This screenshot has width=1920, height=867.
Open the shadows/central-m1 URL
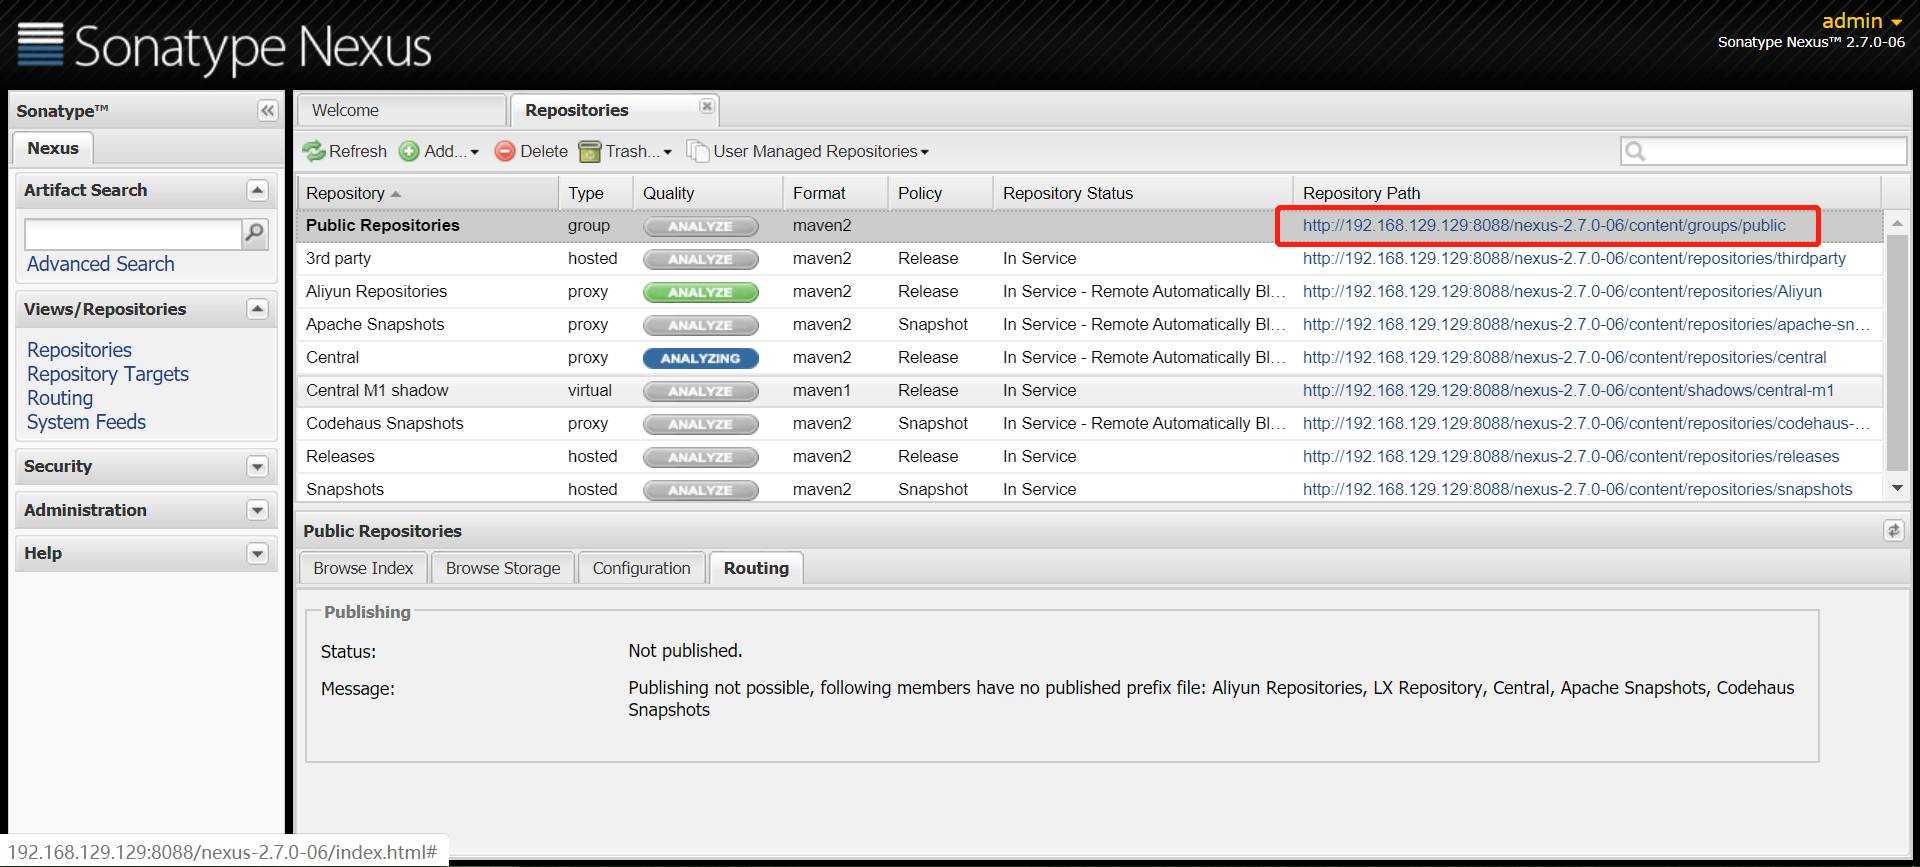click(1568, 390)
